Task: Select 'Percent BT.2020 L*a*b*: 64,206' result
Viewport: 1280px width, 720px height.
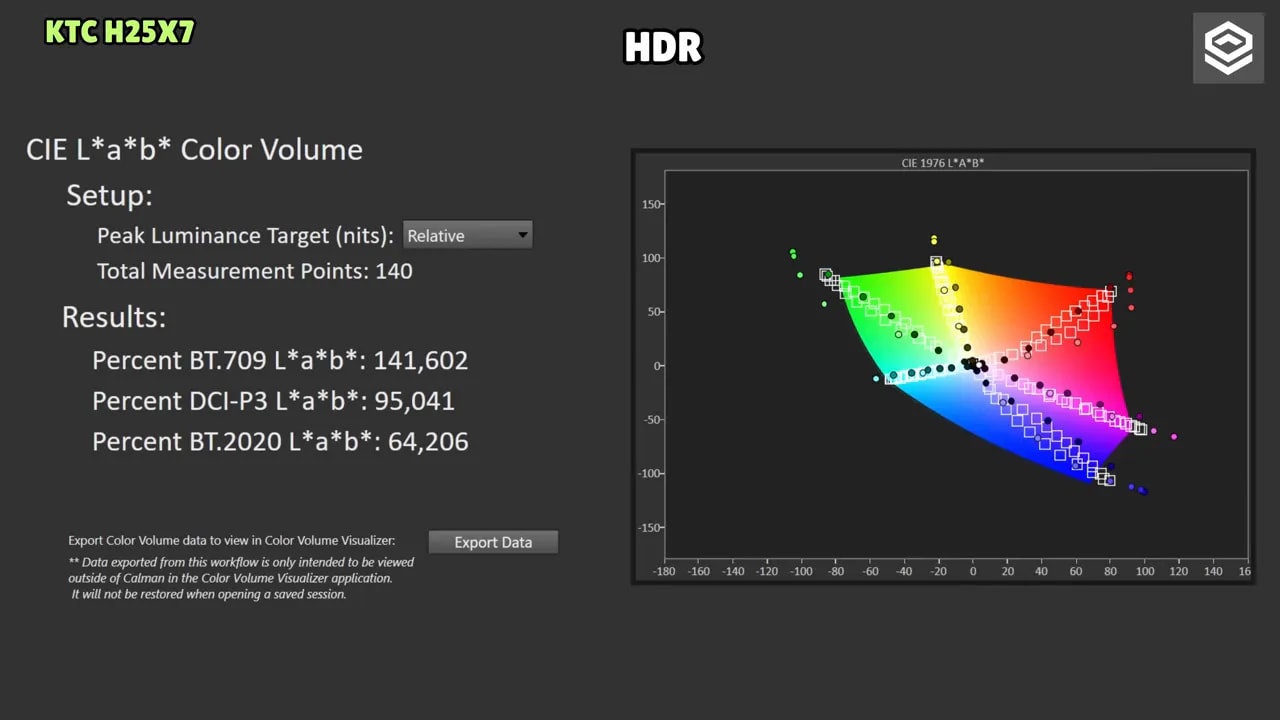Action: (280, 442)
